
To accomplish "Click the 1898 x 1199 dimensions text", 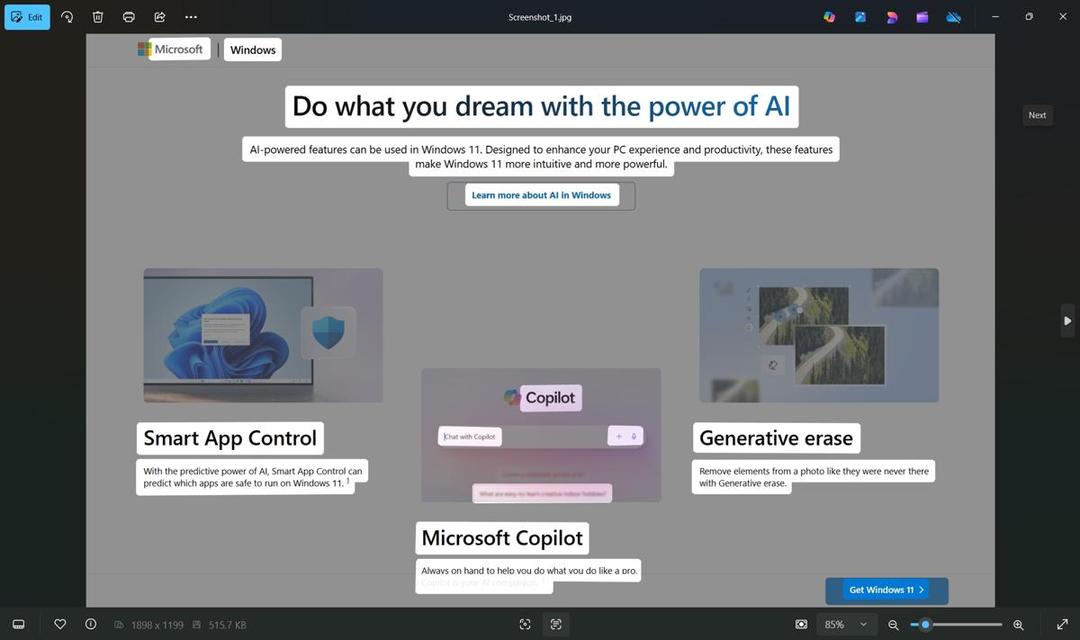I will point(157,625).
